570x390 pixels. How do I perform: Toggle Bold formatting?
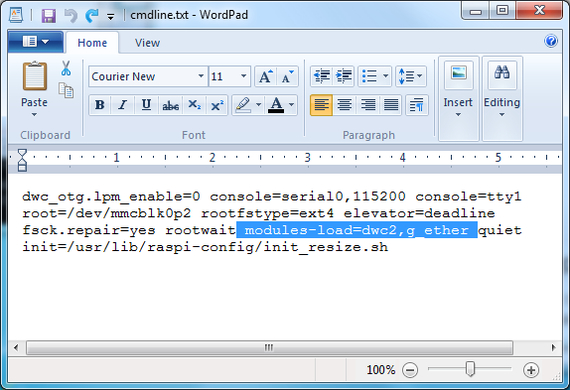(100, 105)
